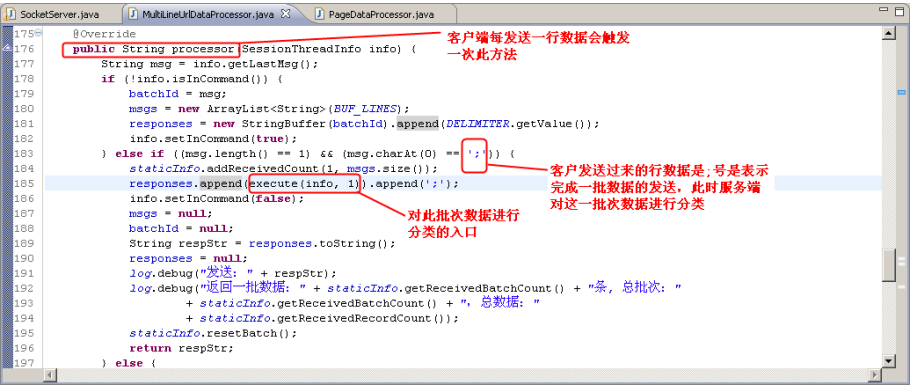Click the Java file icon on MultiLineUrlDataProcessor.java tab
The height and width of the screenshot is (386, 910).
click(132, 13)
